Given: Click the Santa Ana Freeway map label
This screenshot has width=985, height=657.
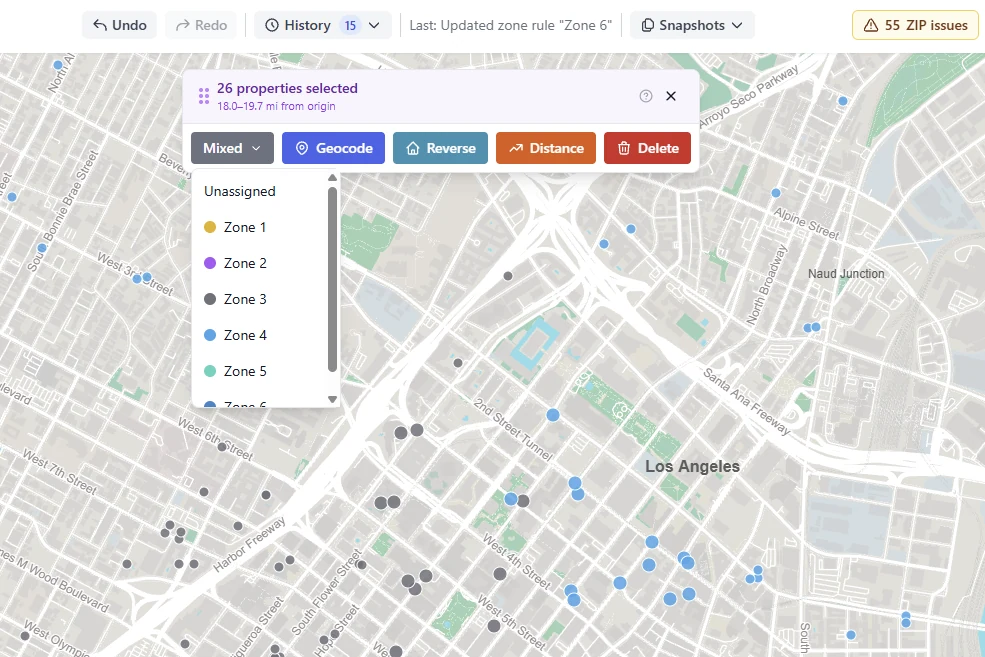Looking at the screenshot, I should [x=746, y=402].
